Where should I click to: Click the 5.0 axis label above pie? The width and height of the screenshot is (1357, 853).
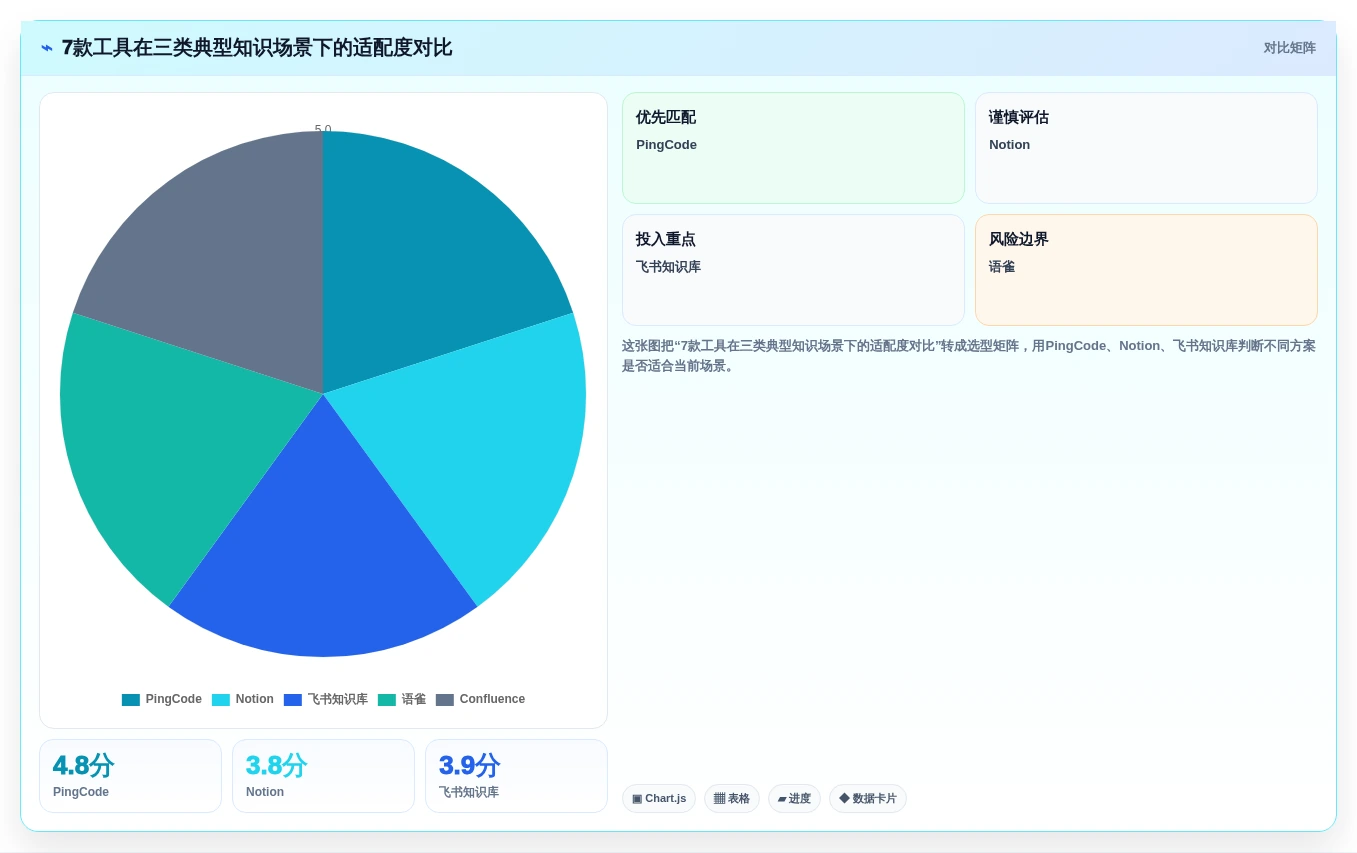323,129
